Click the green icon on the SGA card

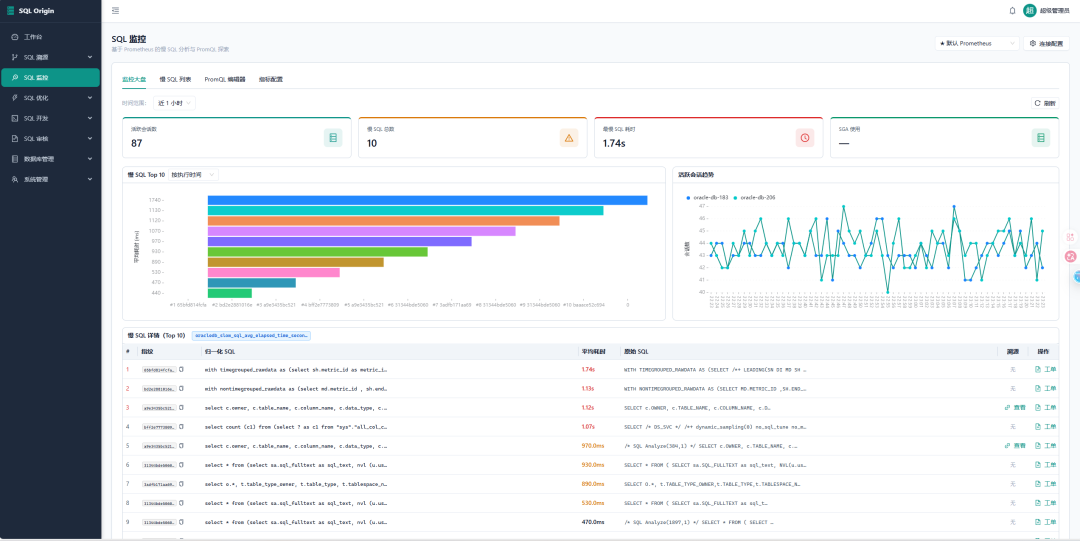click(x=1041, y=138)
